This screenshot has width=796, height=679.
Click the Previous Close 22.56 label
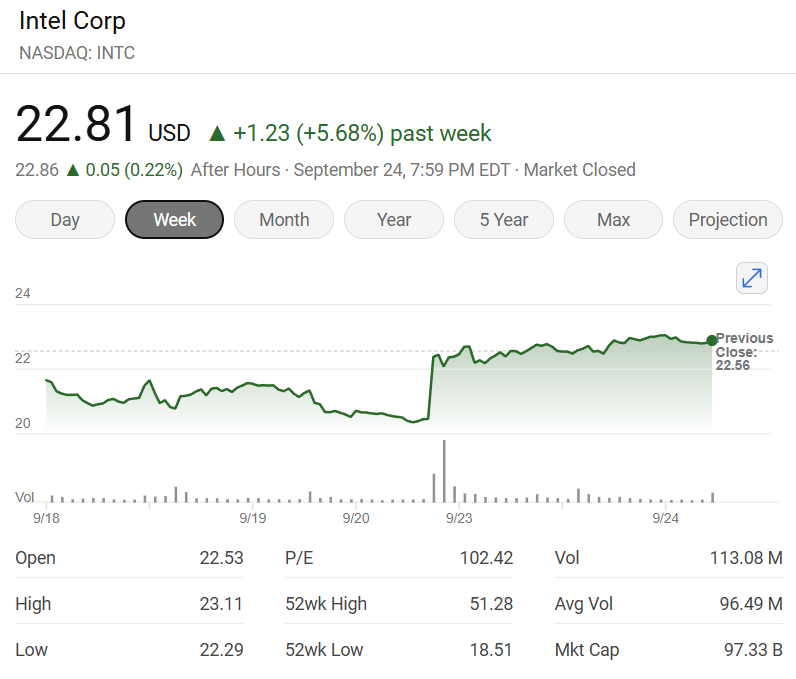pyautogui.click(x=744, y=352)
